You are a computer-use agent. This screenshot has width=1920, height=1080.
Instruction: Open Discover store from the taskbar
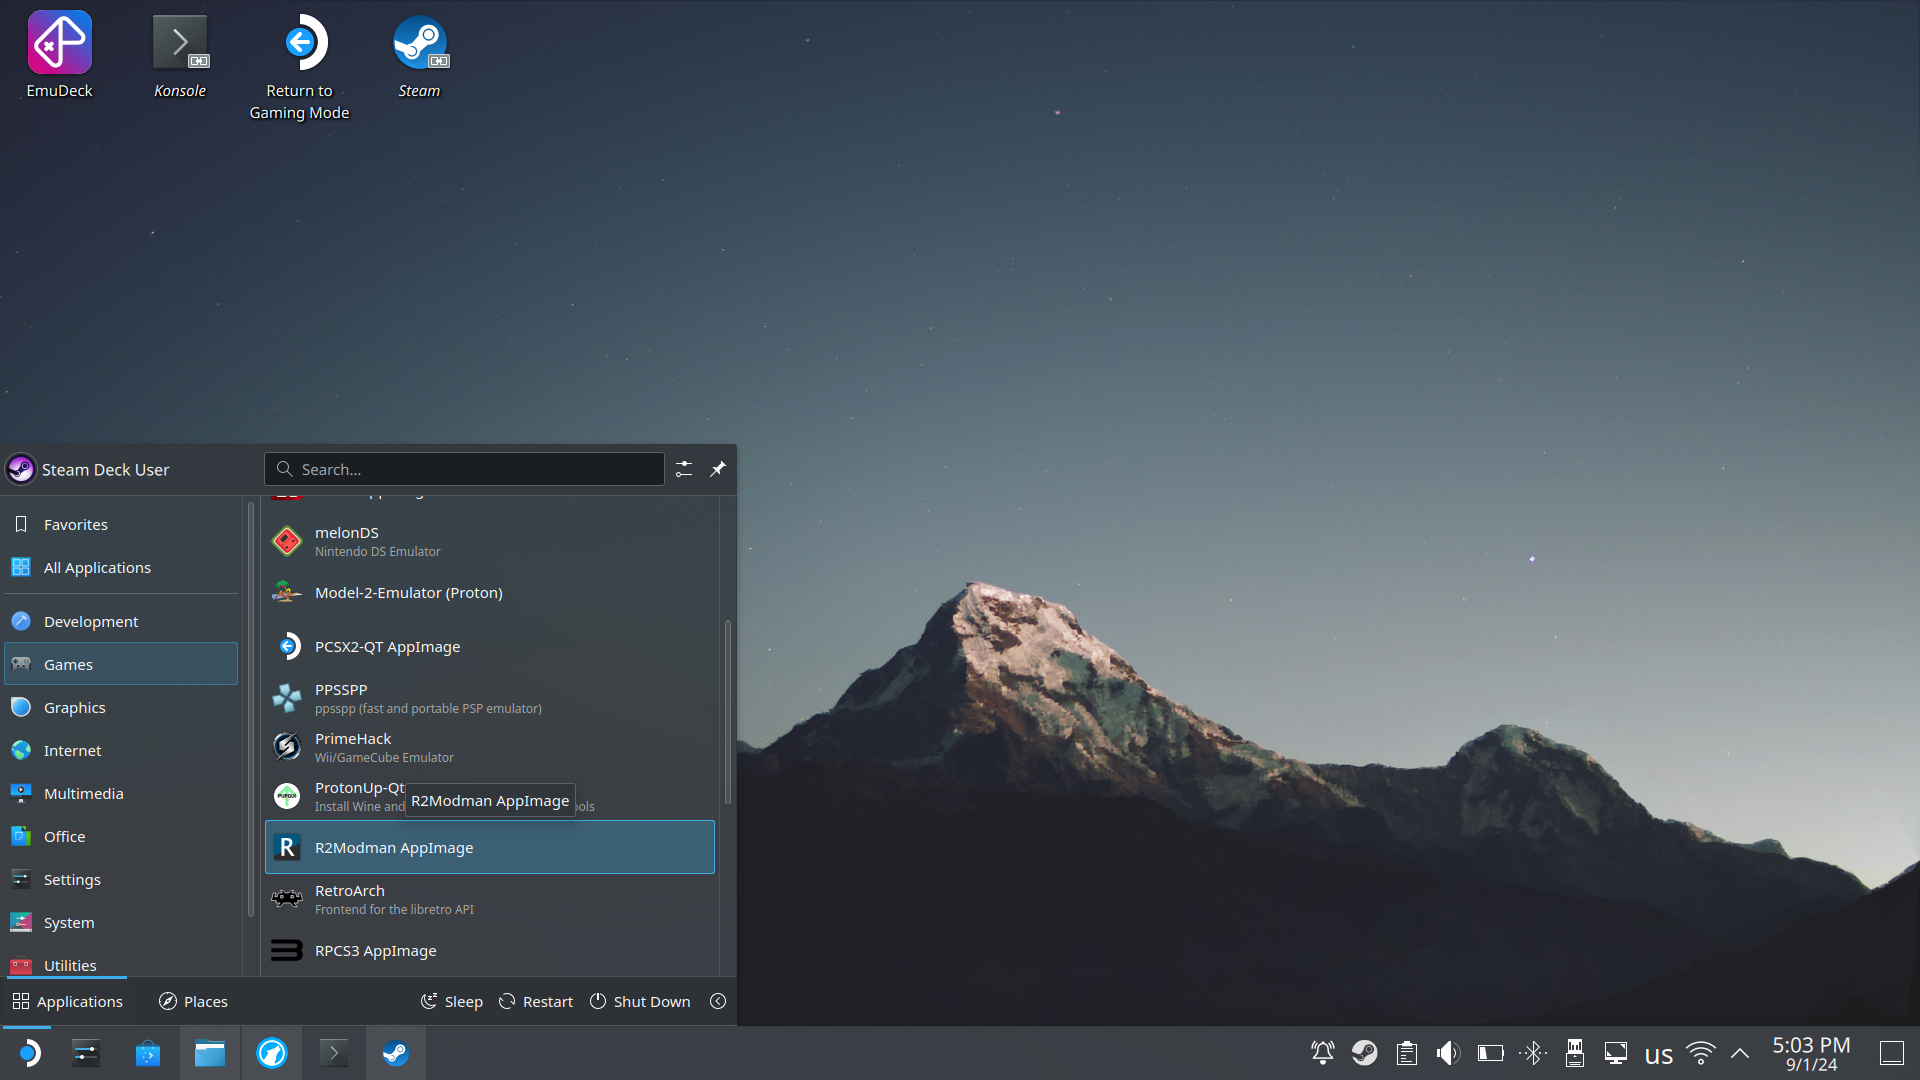click(x=148, y=1053)
